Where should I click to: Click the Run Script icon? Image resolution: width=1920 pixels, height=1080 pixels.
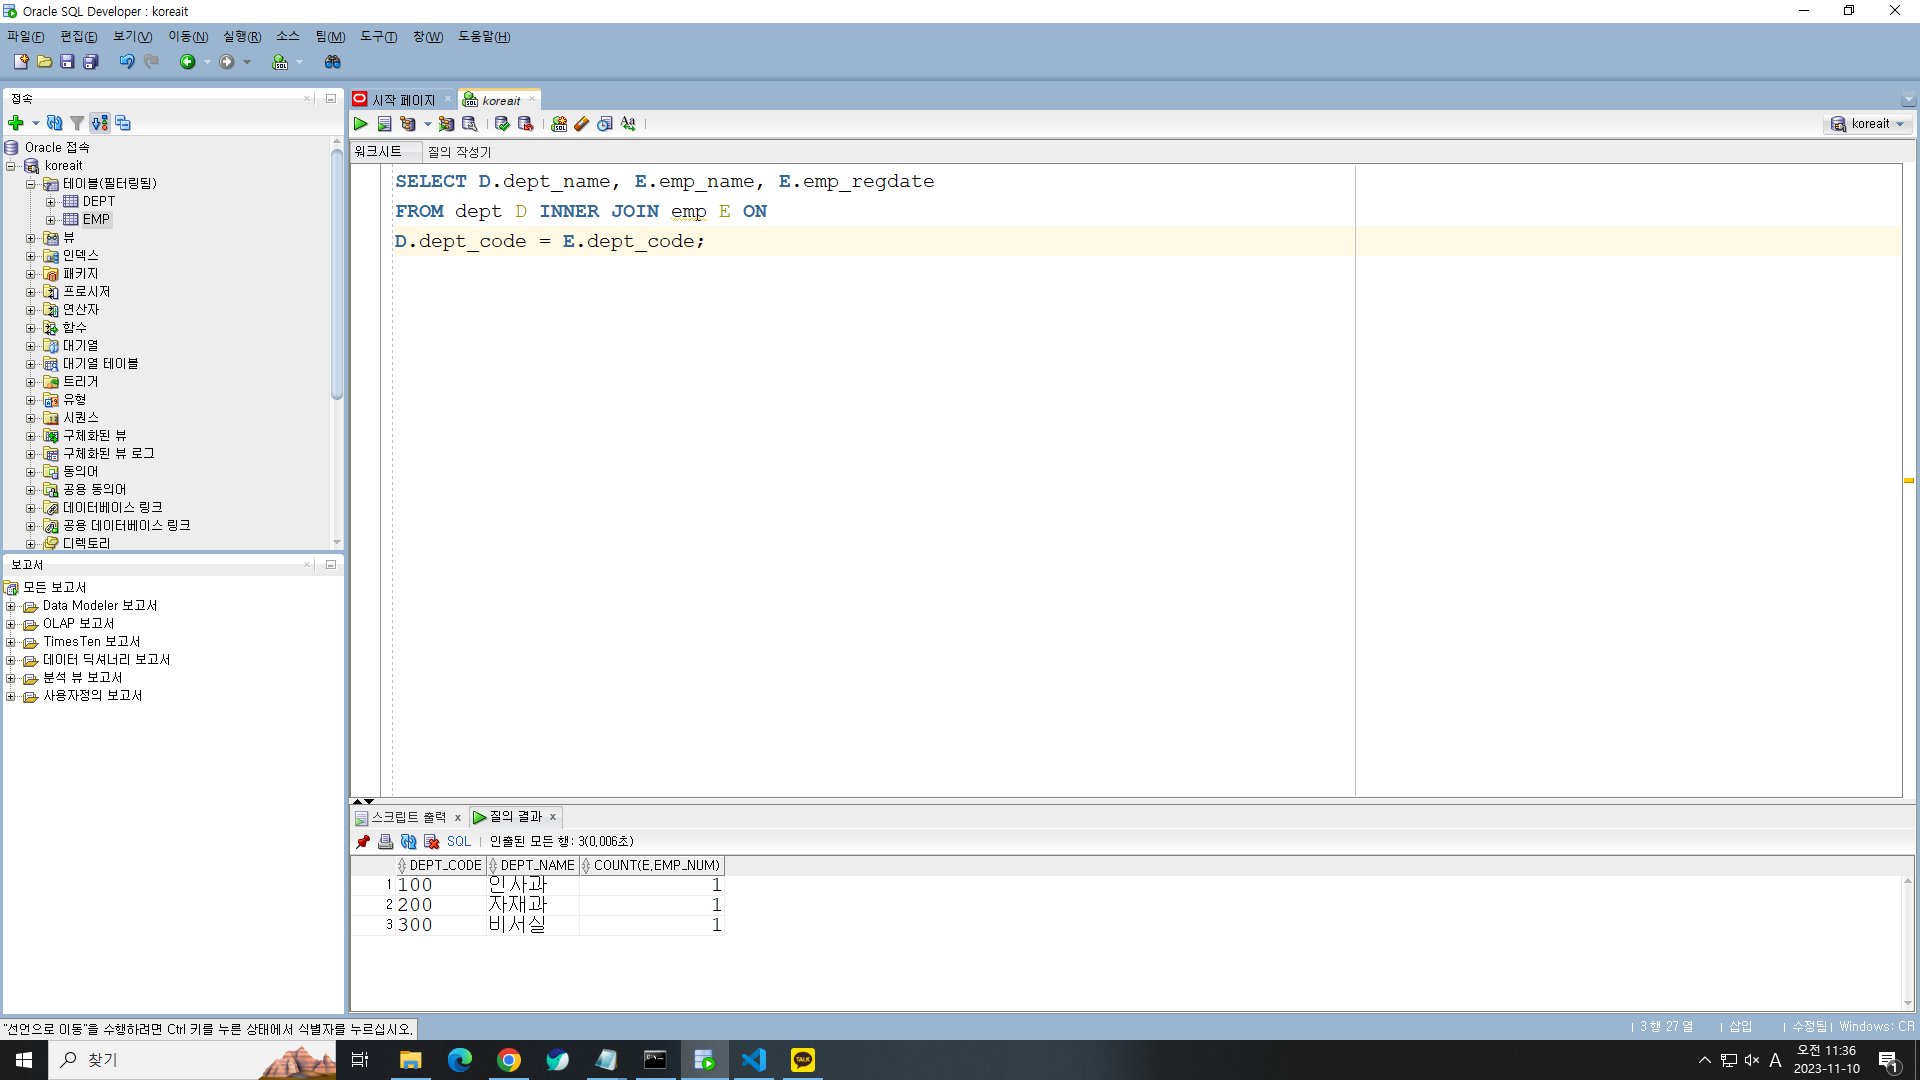pyautogui.click(x=384, y=124)
